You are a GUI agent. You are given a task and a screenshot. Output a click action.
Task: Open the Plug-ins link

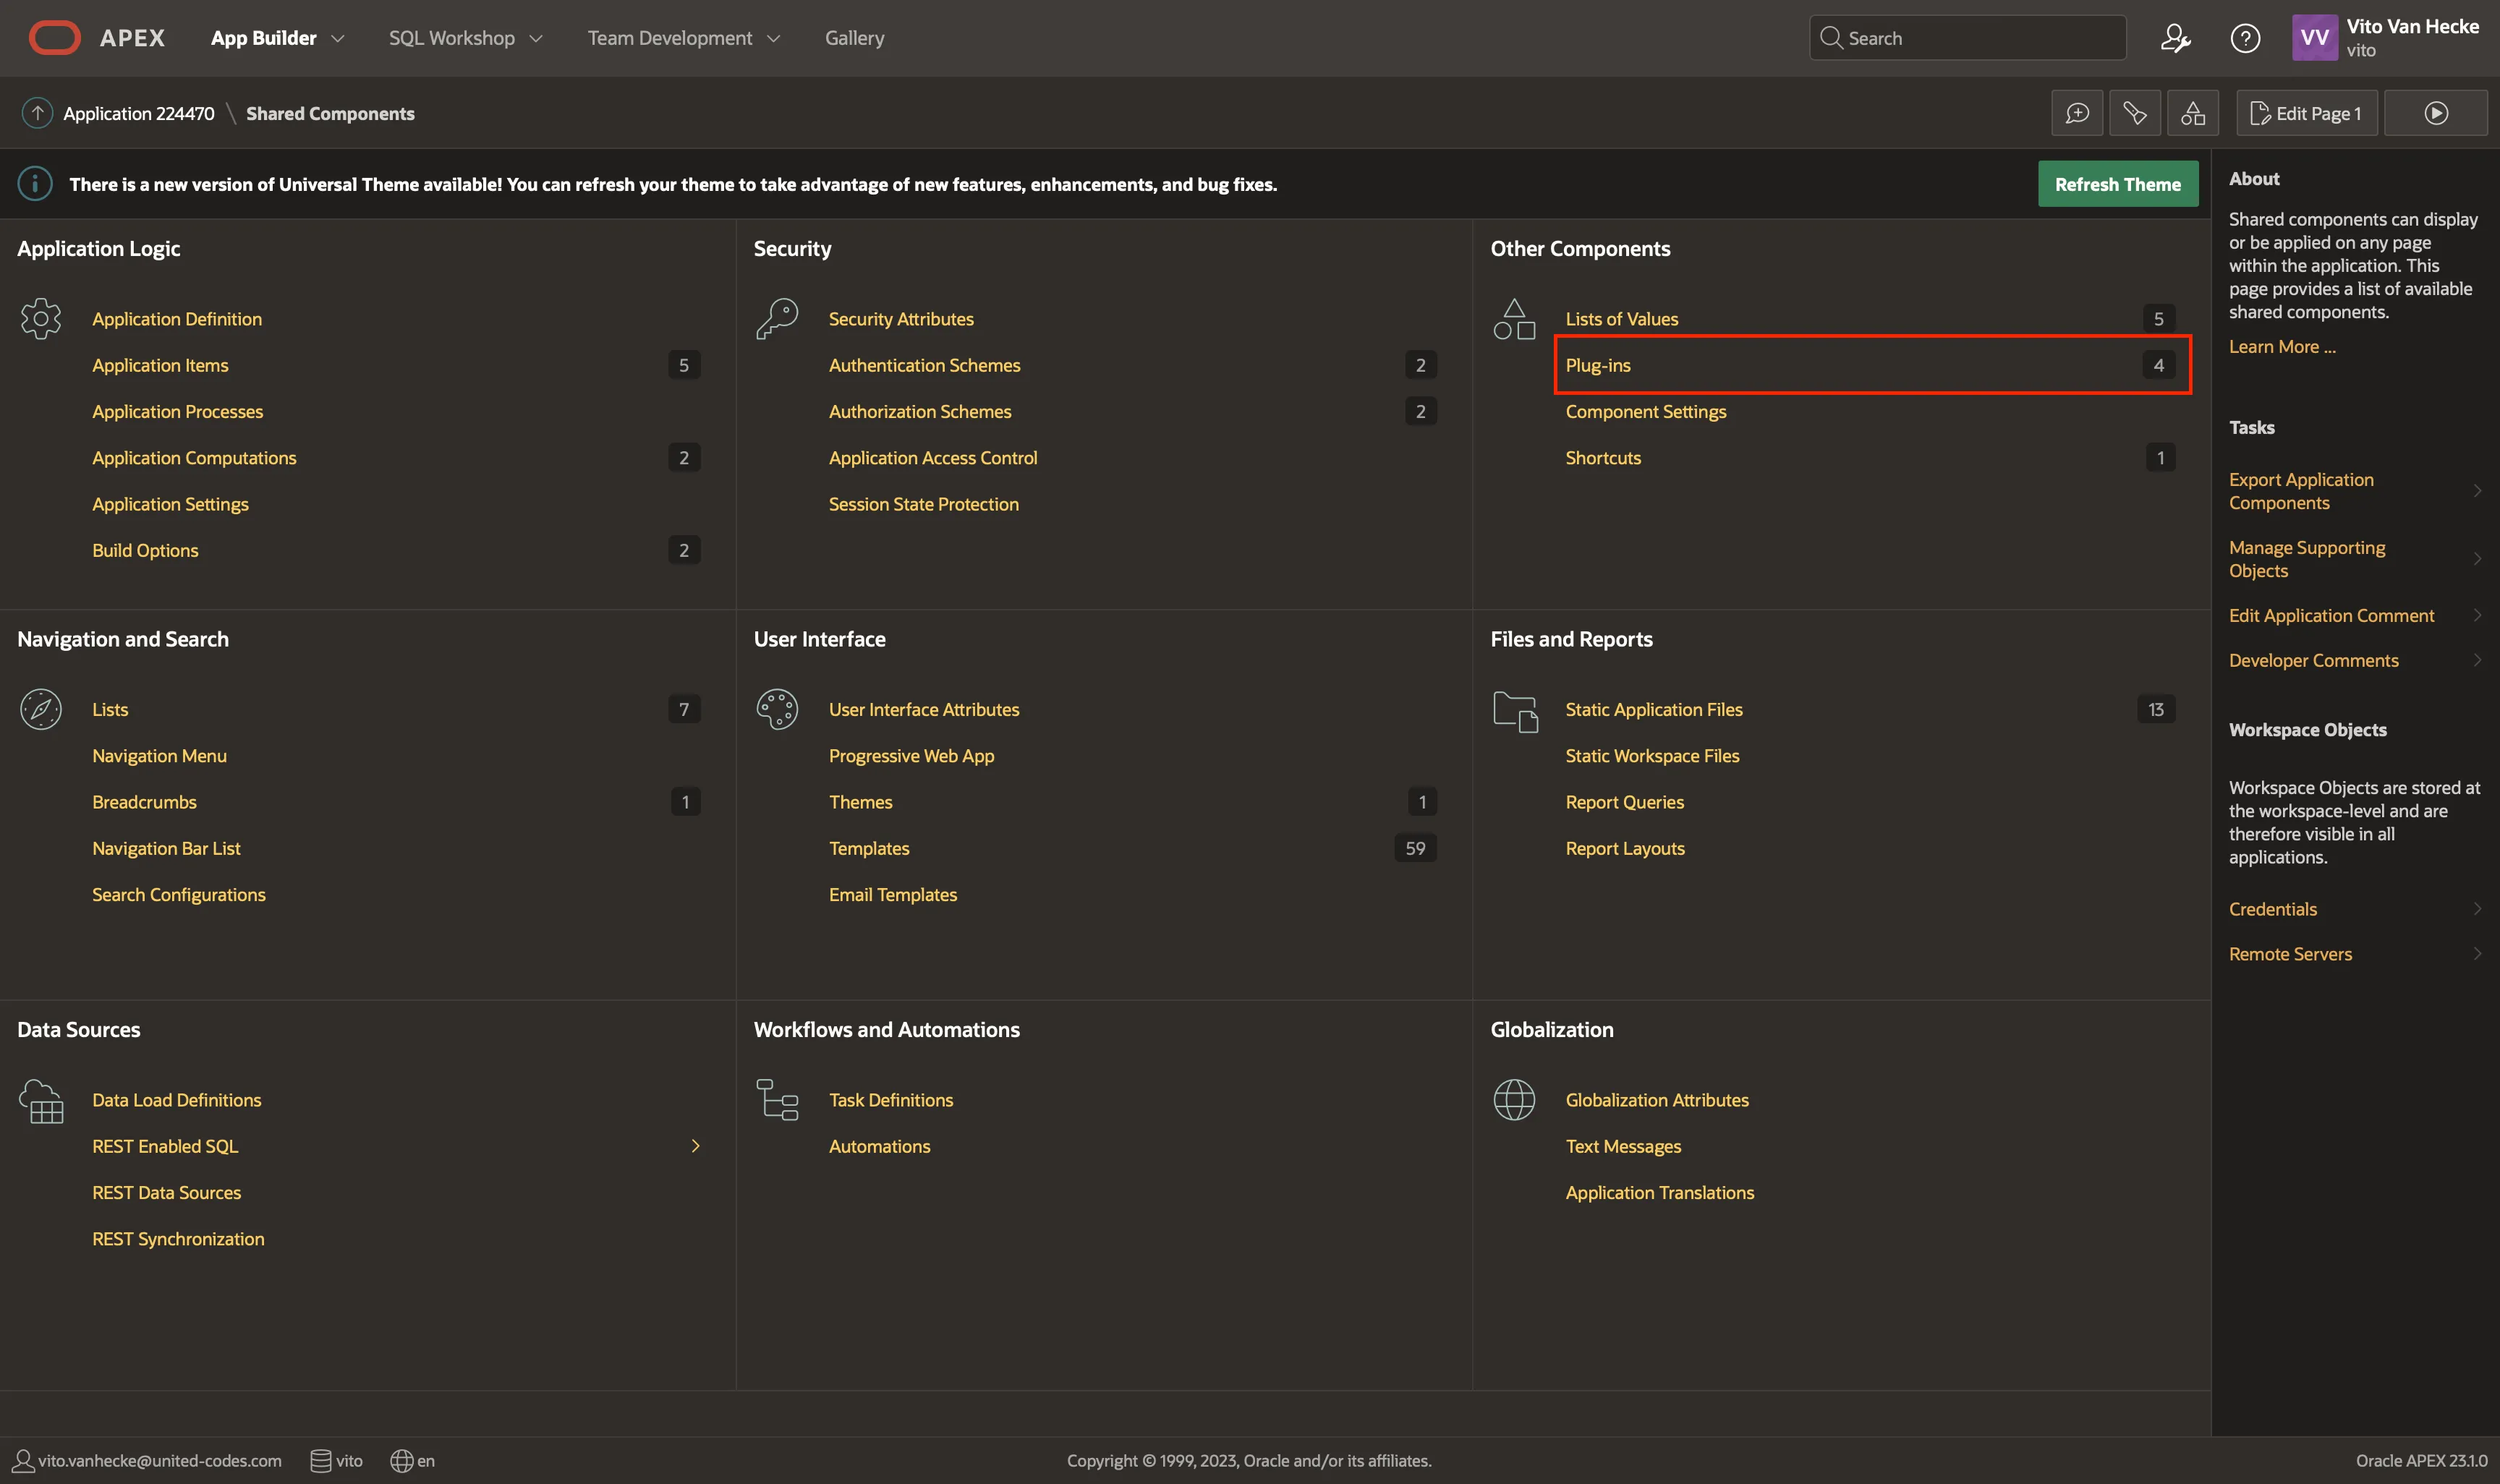coord(1597,365)
